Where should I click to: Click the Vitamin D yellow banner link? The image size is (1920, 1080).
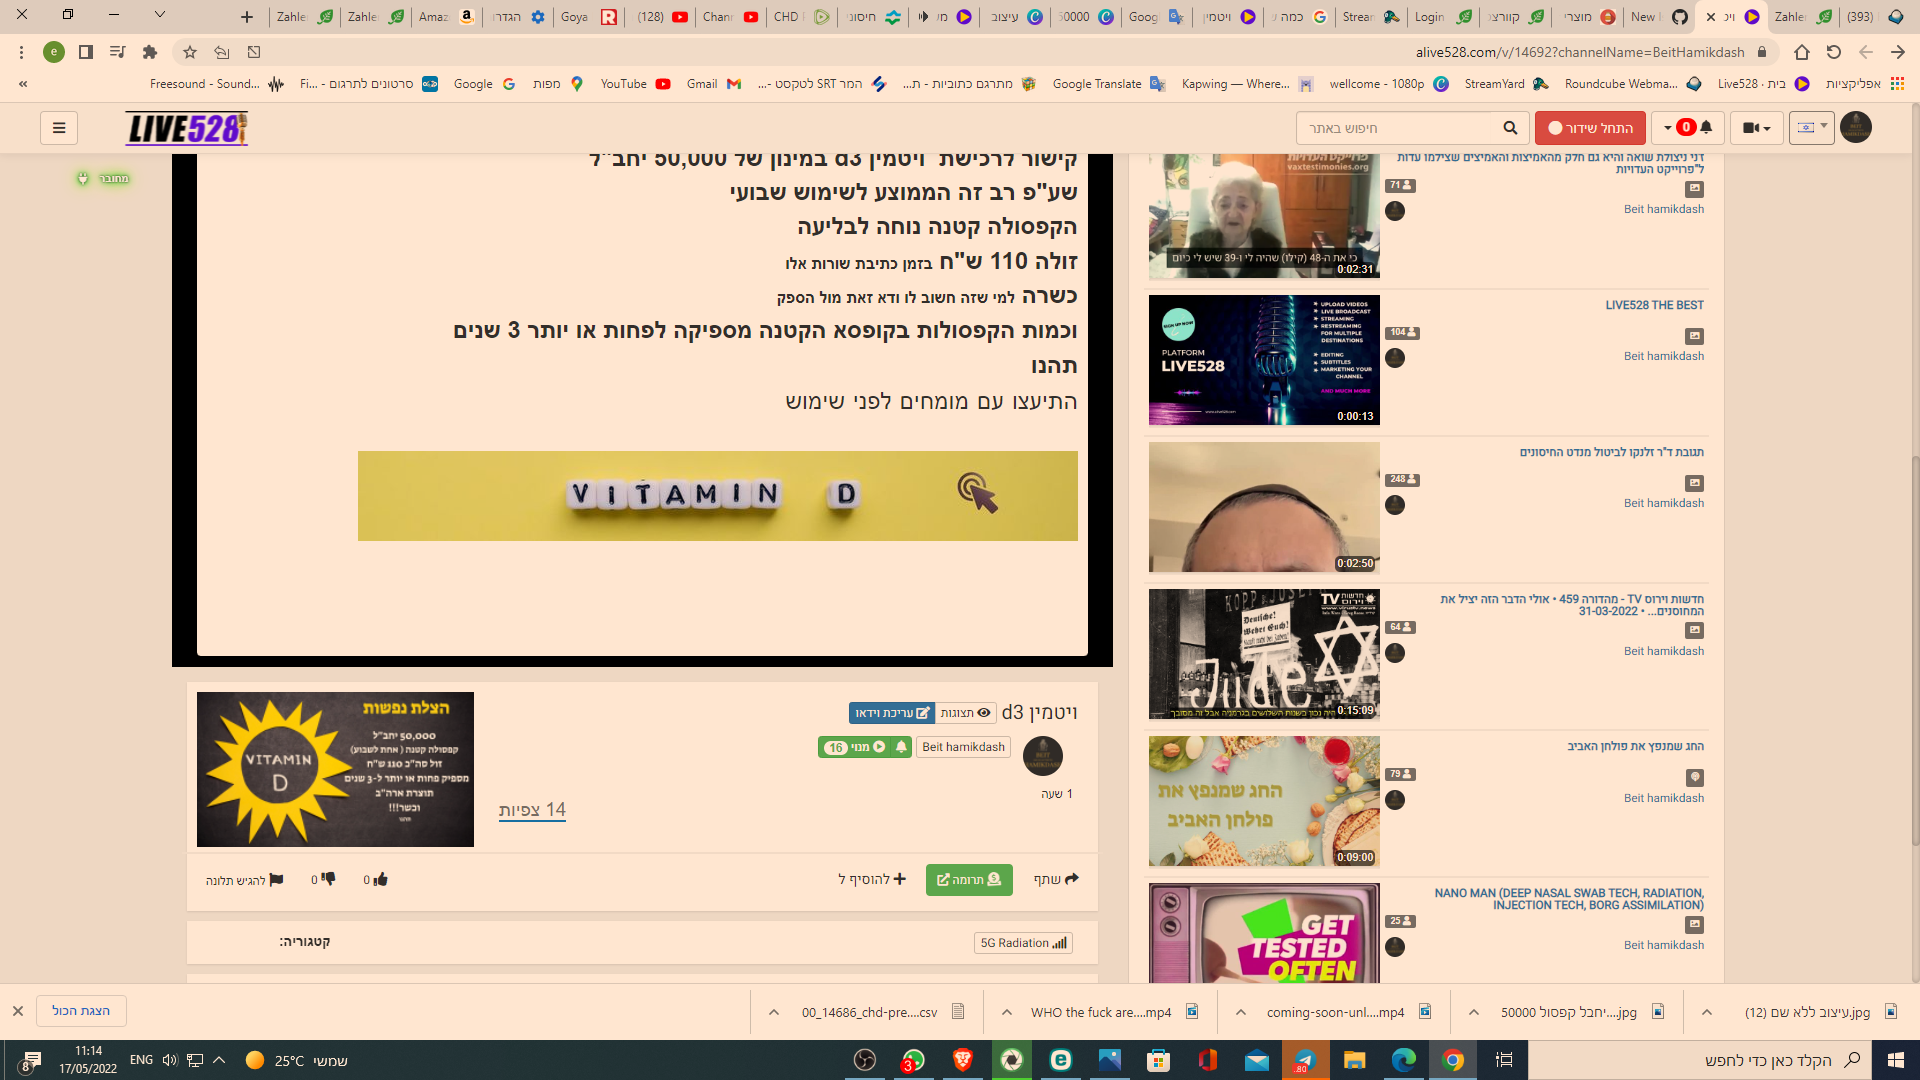pos(718,496)
